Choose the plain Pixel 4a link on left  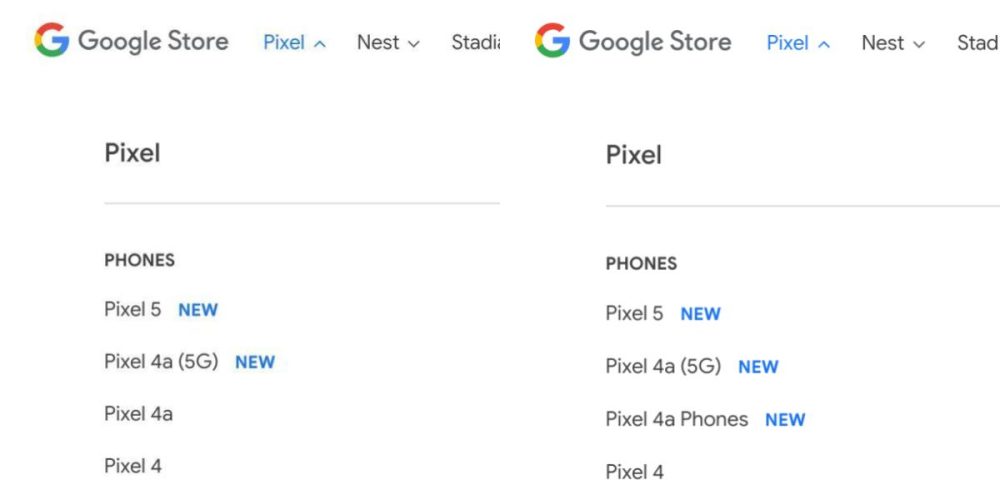tap(138, 414)
